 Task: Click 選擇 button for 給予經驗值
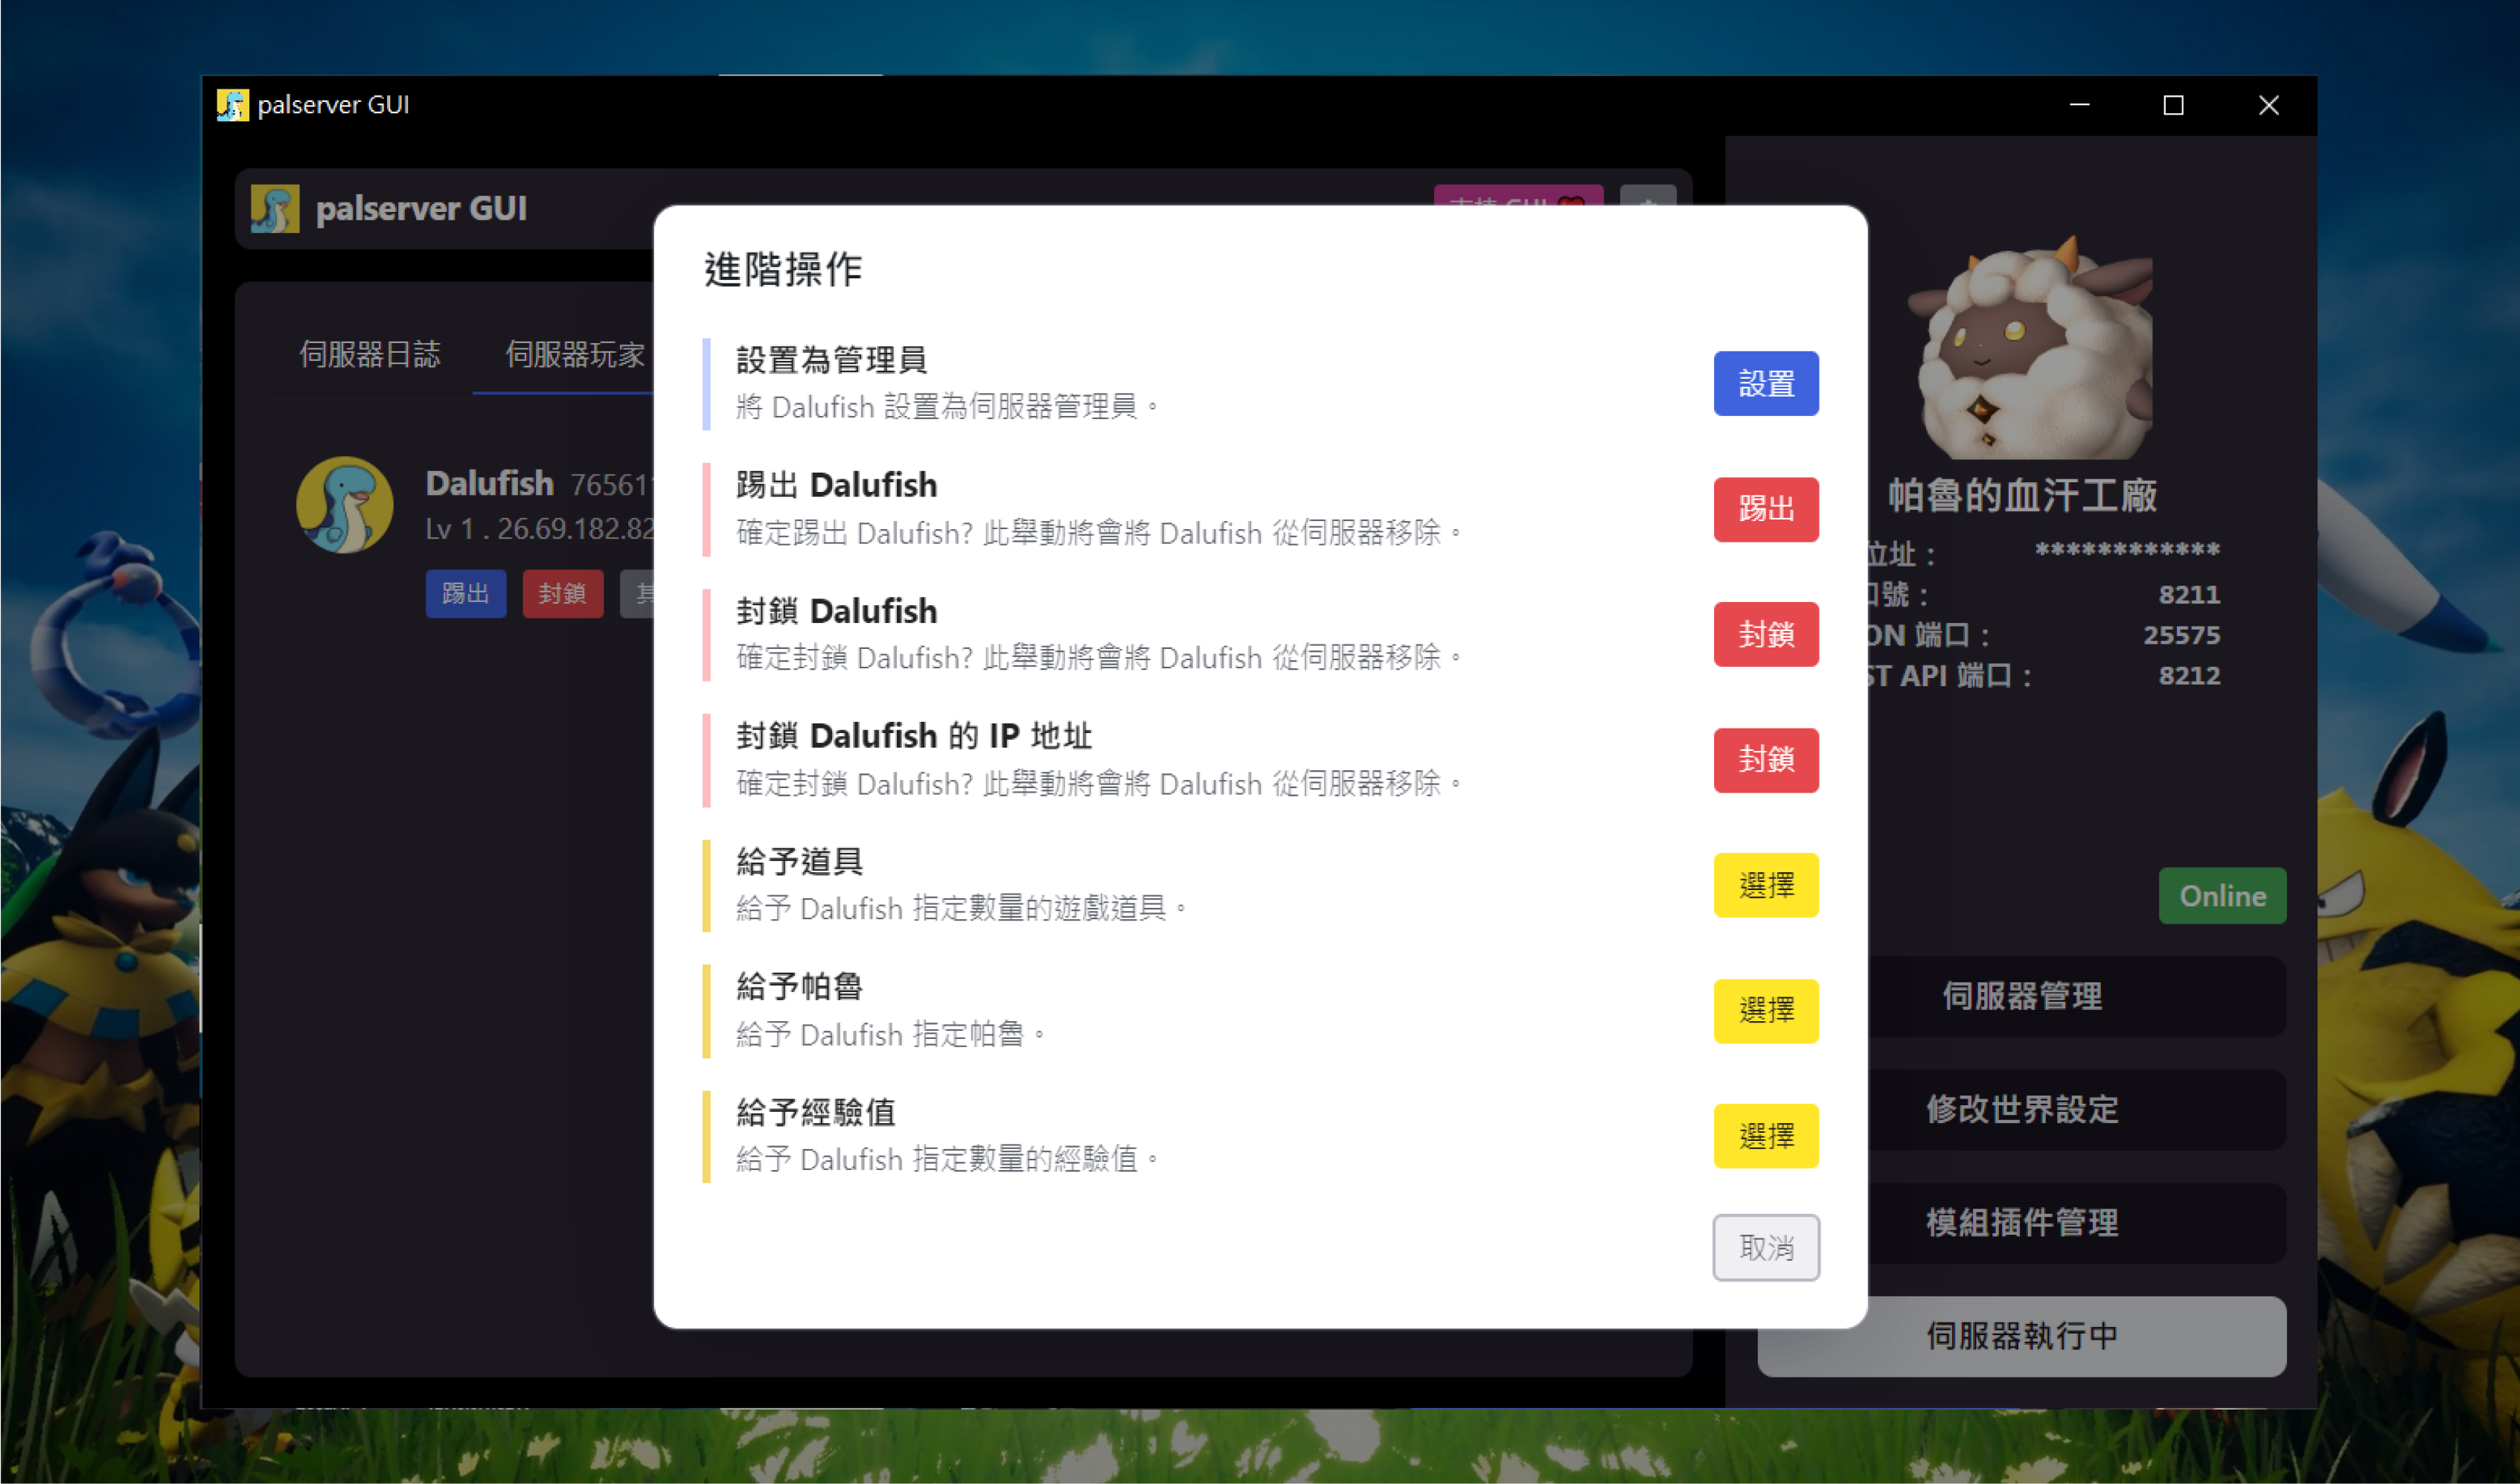[1765, 1136]
